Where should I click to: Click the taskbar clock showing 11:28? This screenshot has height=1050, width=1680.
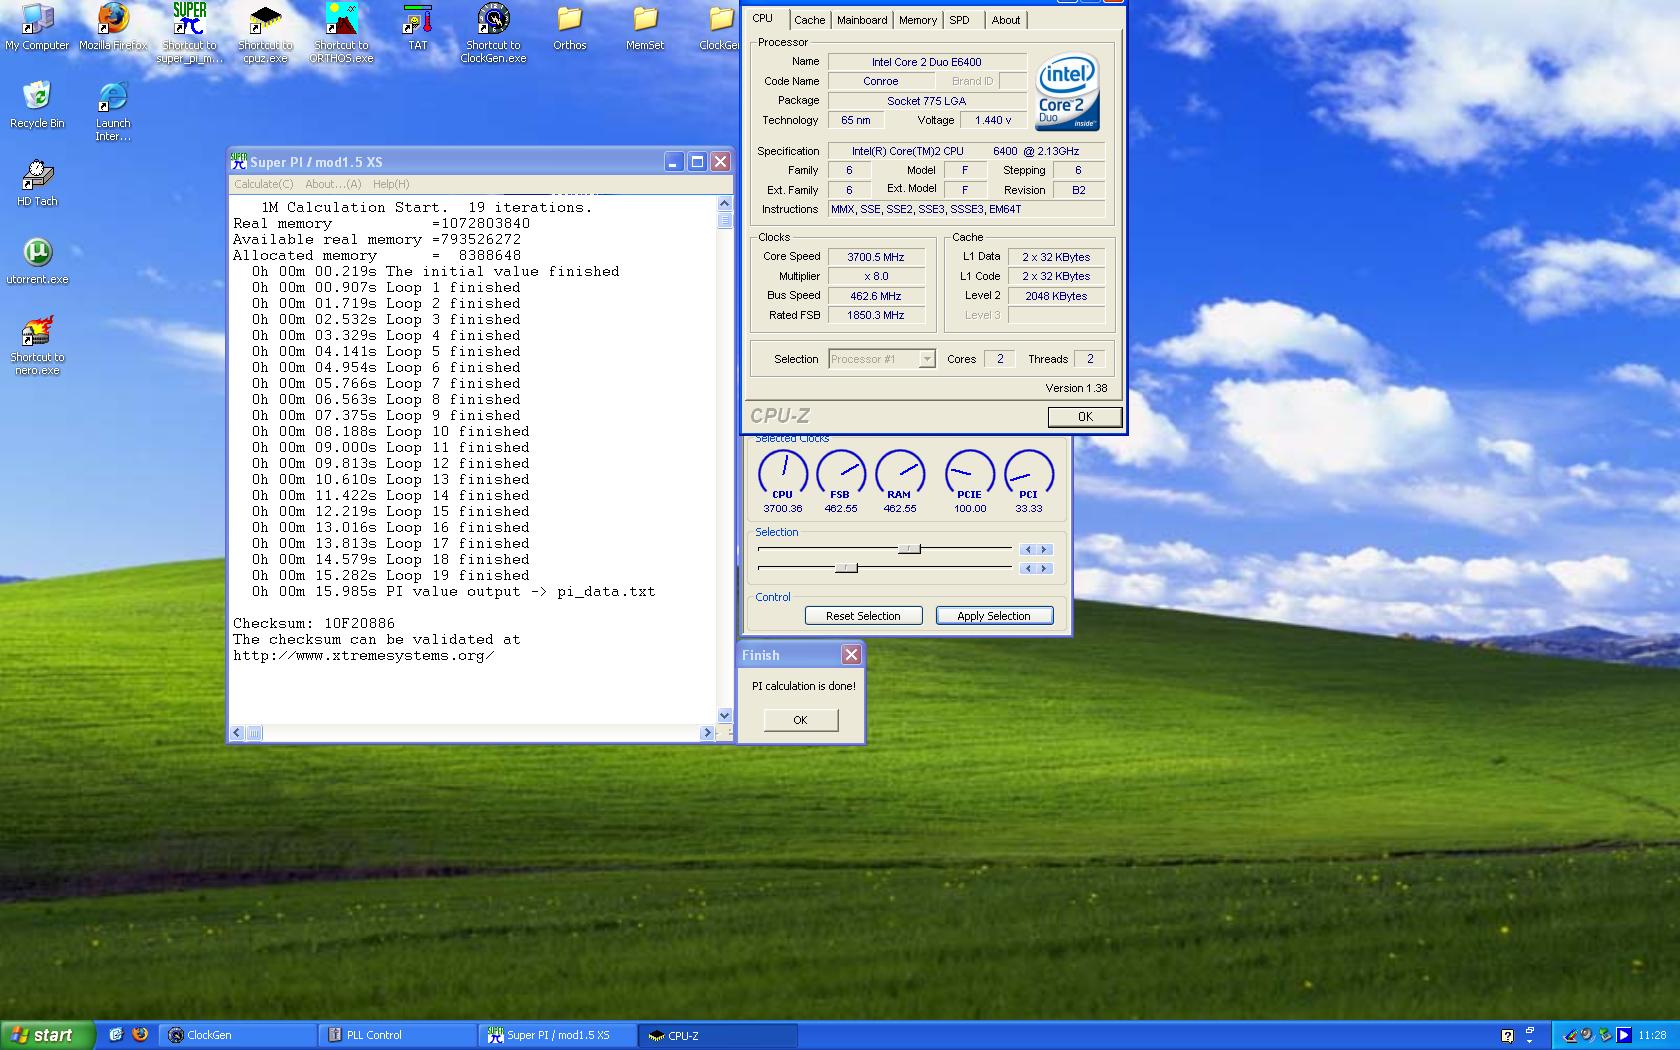point(1652,1035)
